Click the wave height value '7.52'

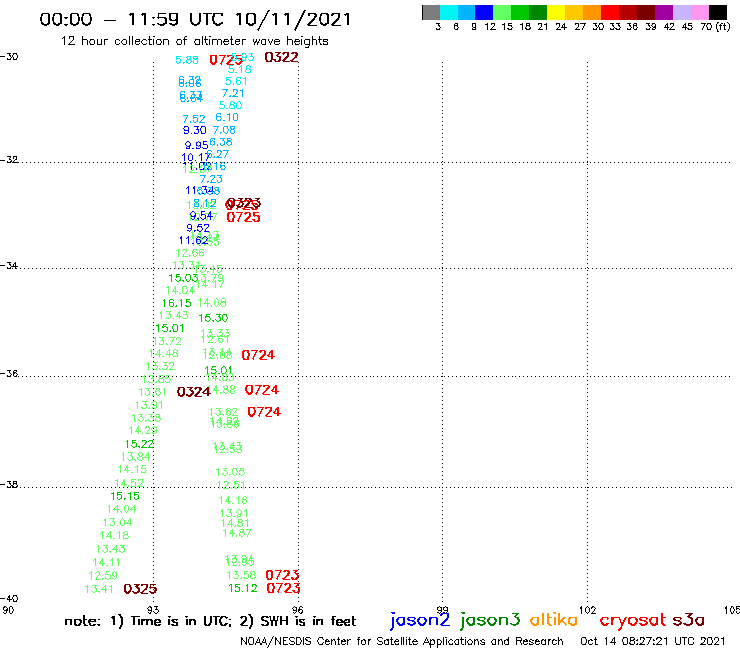point(194,119)
